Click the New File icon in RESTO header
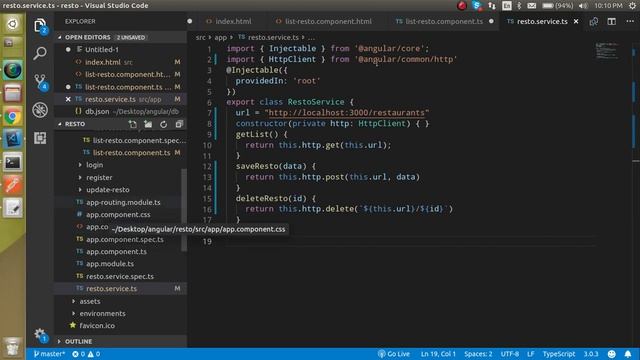 point(133,124)
